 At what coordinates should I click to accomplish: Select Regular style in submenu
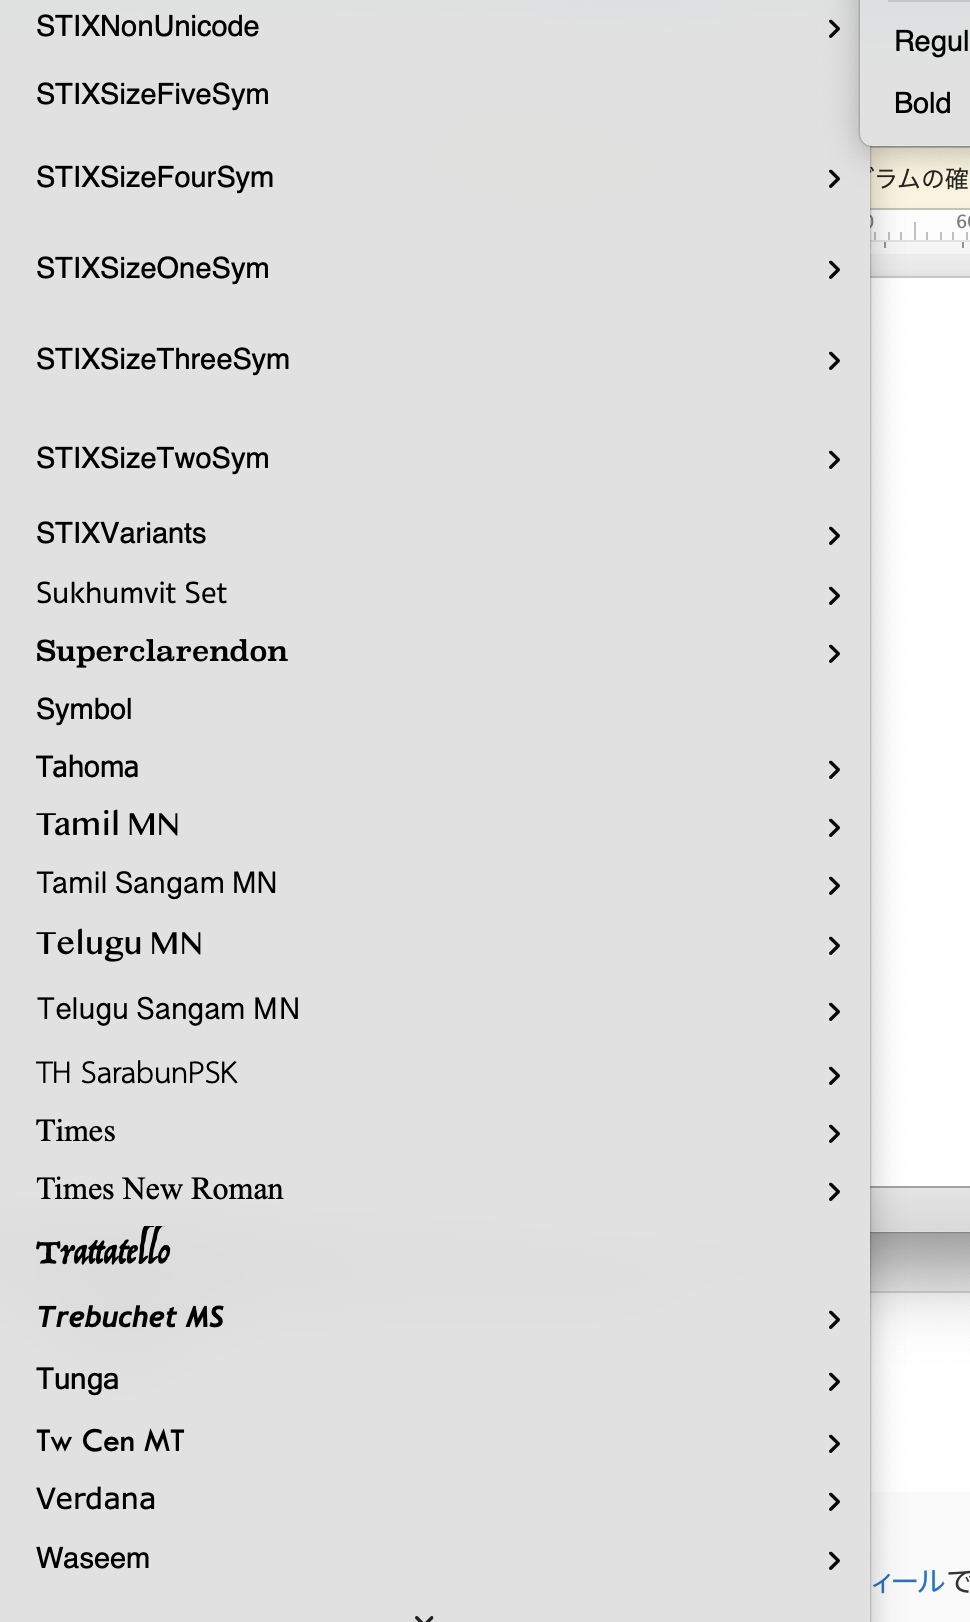930,41
